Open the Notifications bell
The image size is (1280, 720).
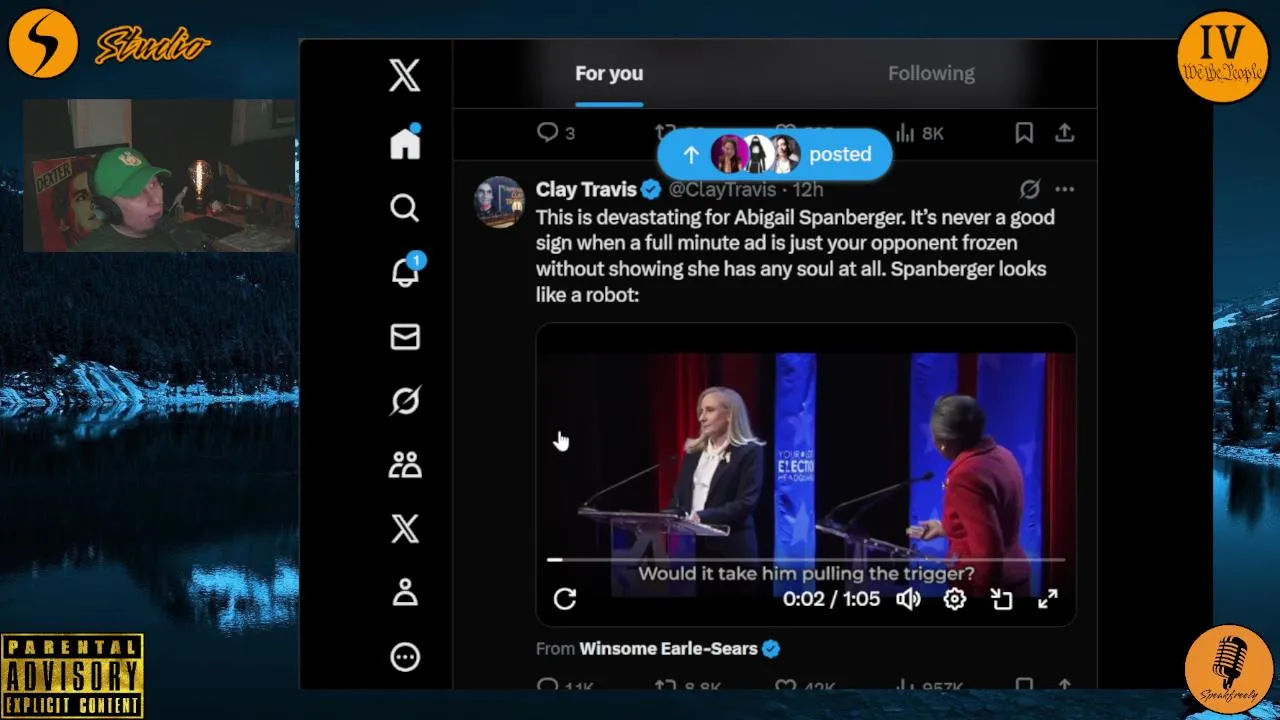pyautogui.click(x=405, y=271)
